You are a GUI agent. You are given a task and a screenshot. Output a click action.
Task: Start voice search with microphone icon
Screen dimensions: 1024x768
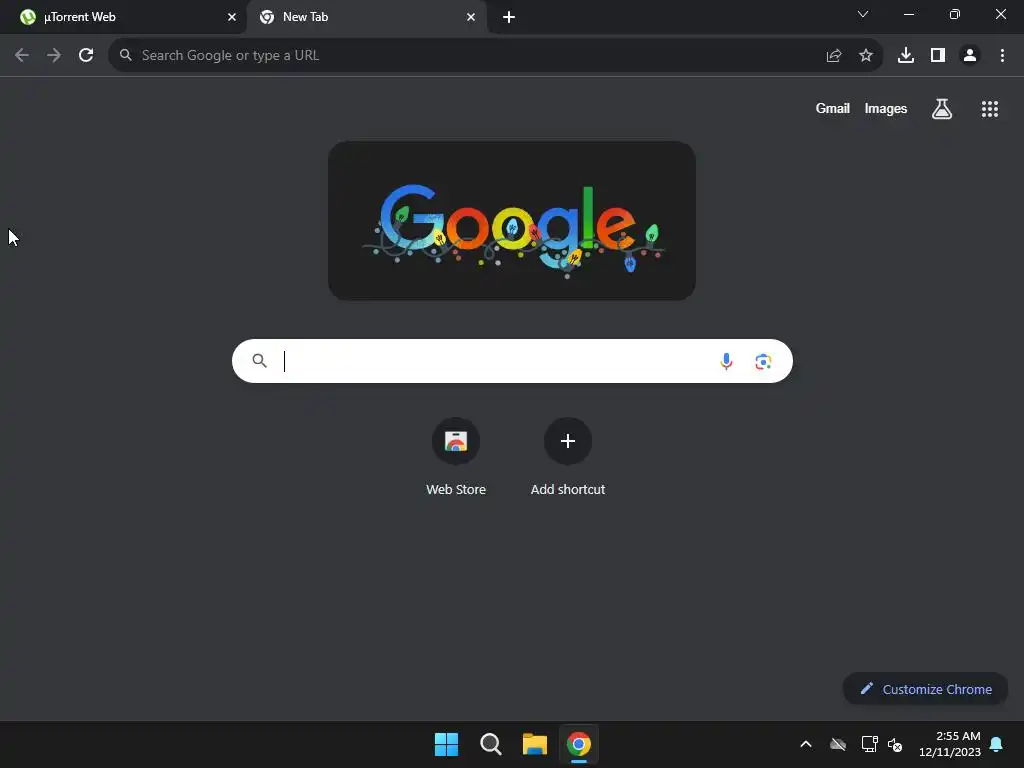click(x=726, y=361)
